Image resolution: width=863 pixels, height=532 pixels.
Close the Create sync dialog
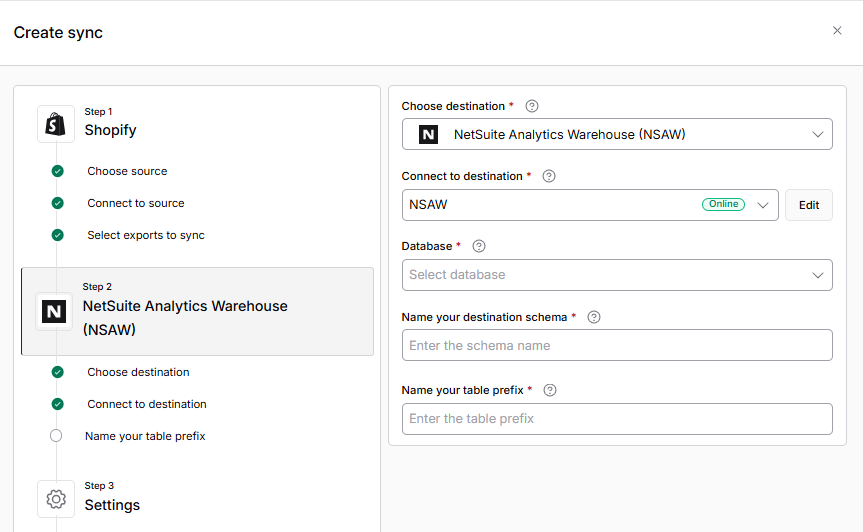tap(837, 31)
